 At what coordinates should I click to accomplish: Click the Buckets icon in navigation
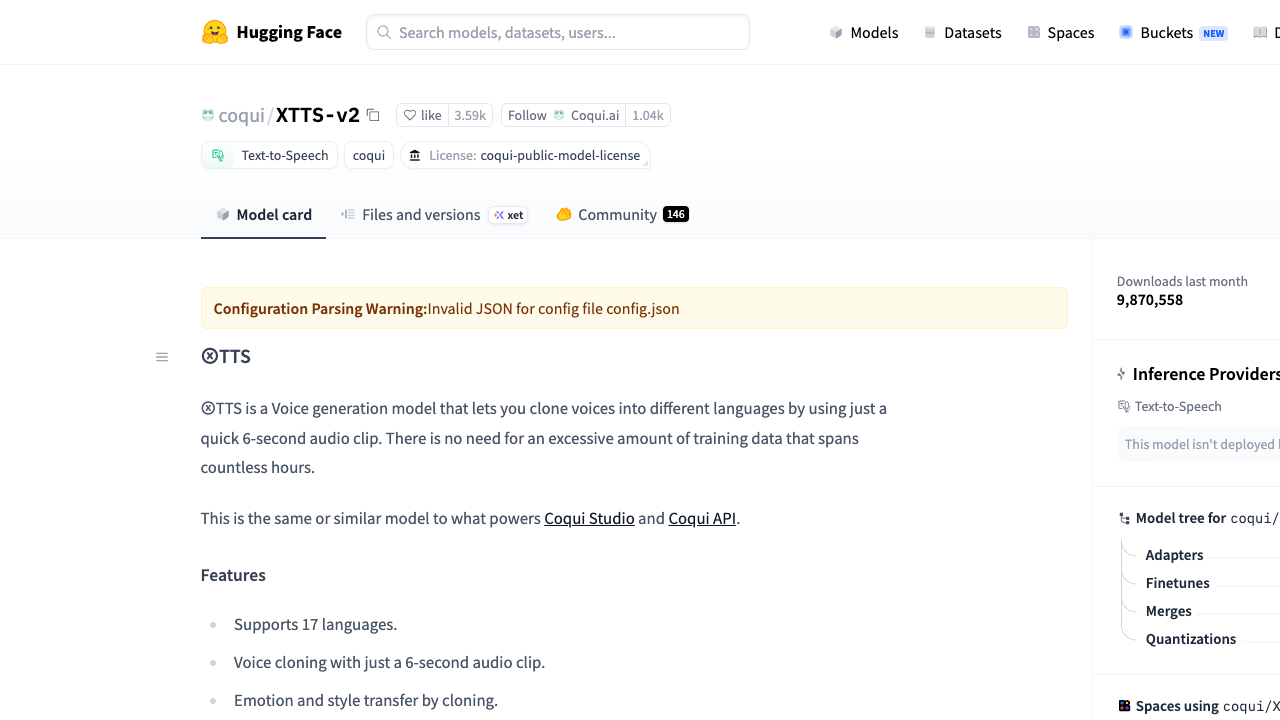coord(1126,32)
